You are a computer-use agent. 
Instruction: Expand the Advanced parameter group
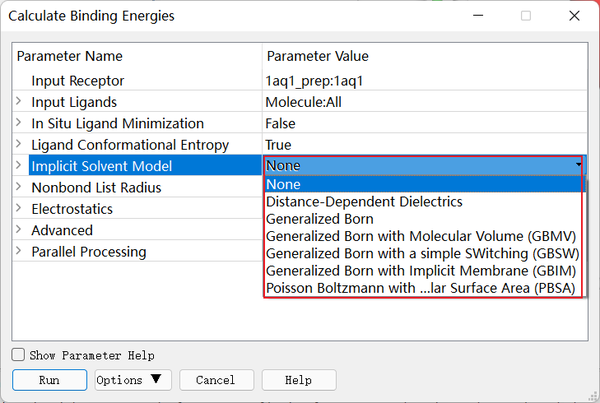[19, 230]
